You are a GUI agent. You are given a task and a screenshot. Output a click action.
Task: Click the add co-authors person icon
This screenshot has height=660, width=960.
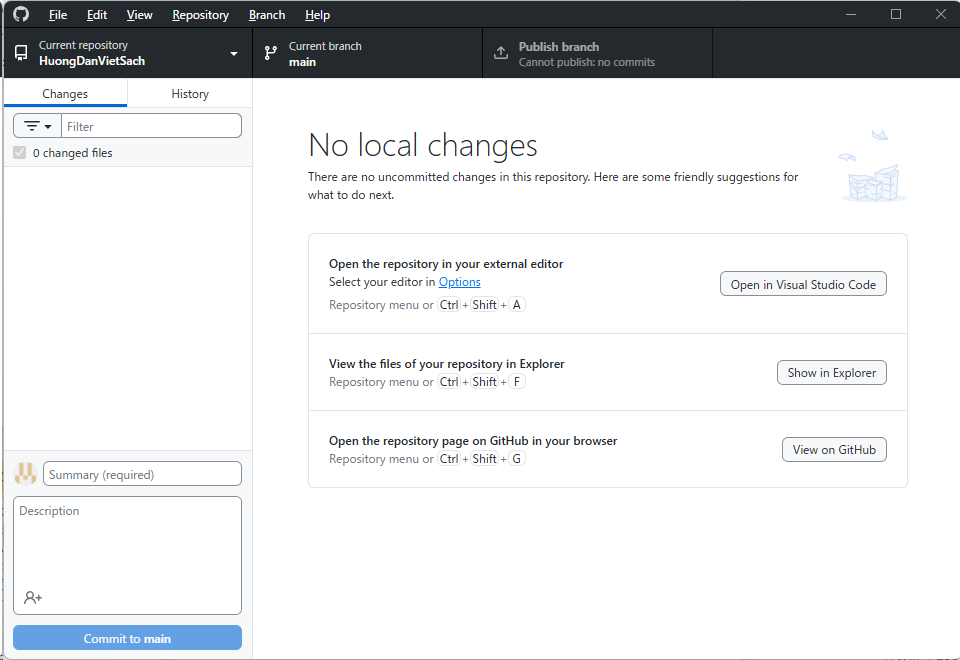click(32, 598)
